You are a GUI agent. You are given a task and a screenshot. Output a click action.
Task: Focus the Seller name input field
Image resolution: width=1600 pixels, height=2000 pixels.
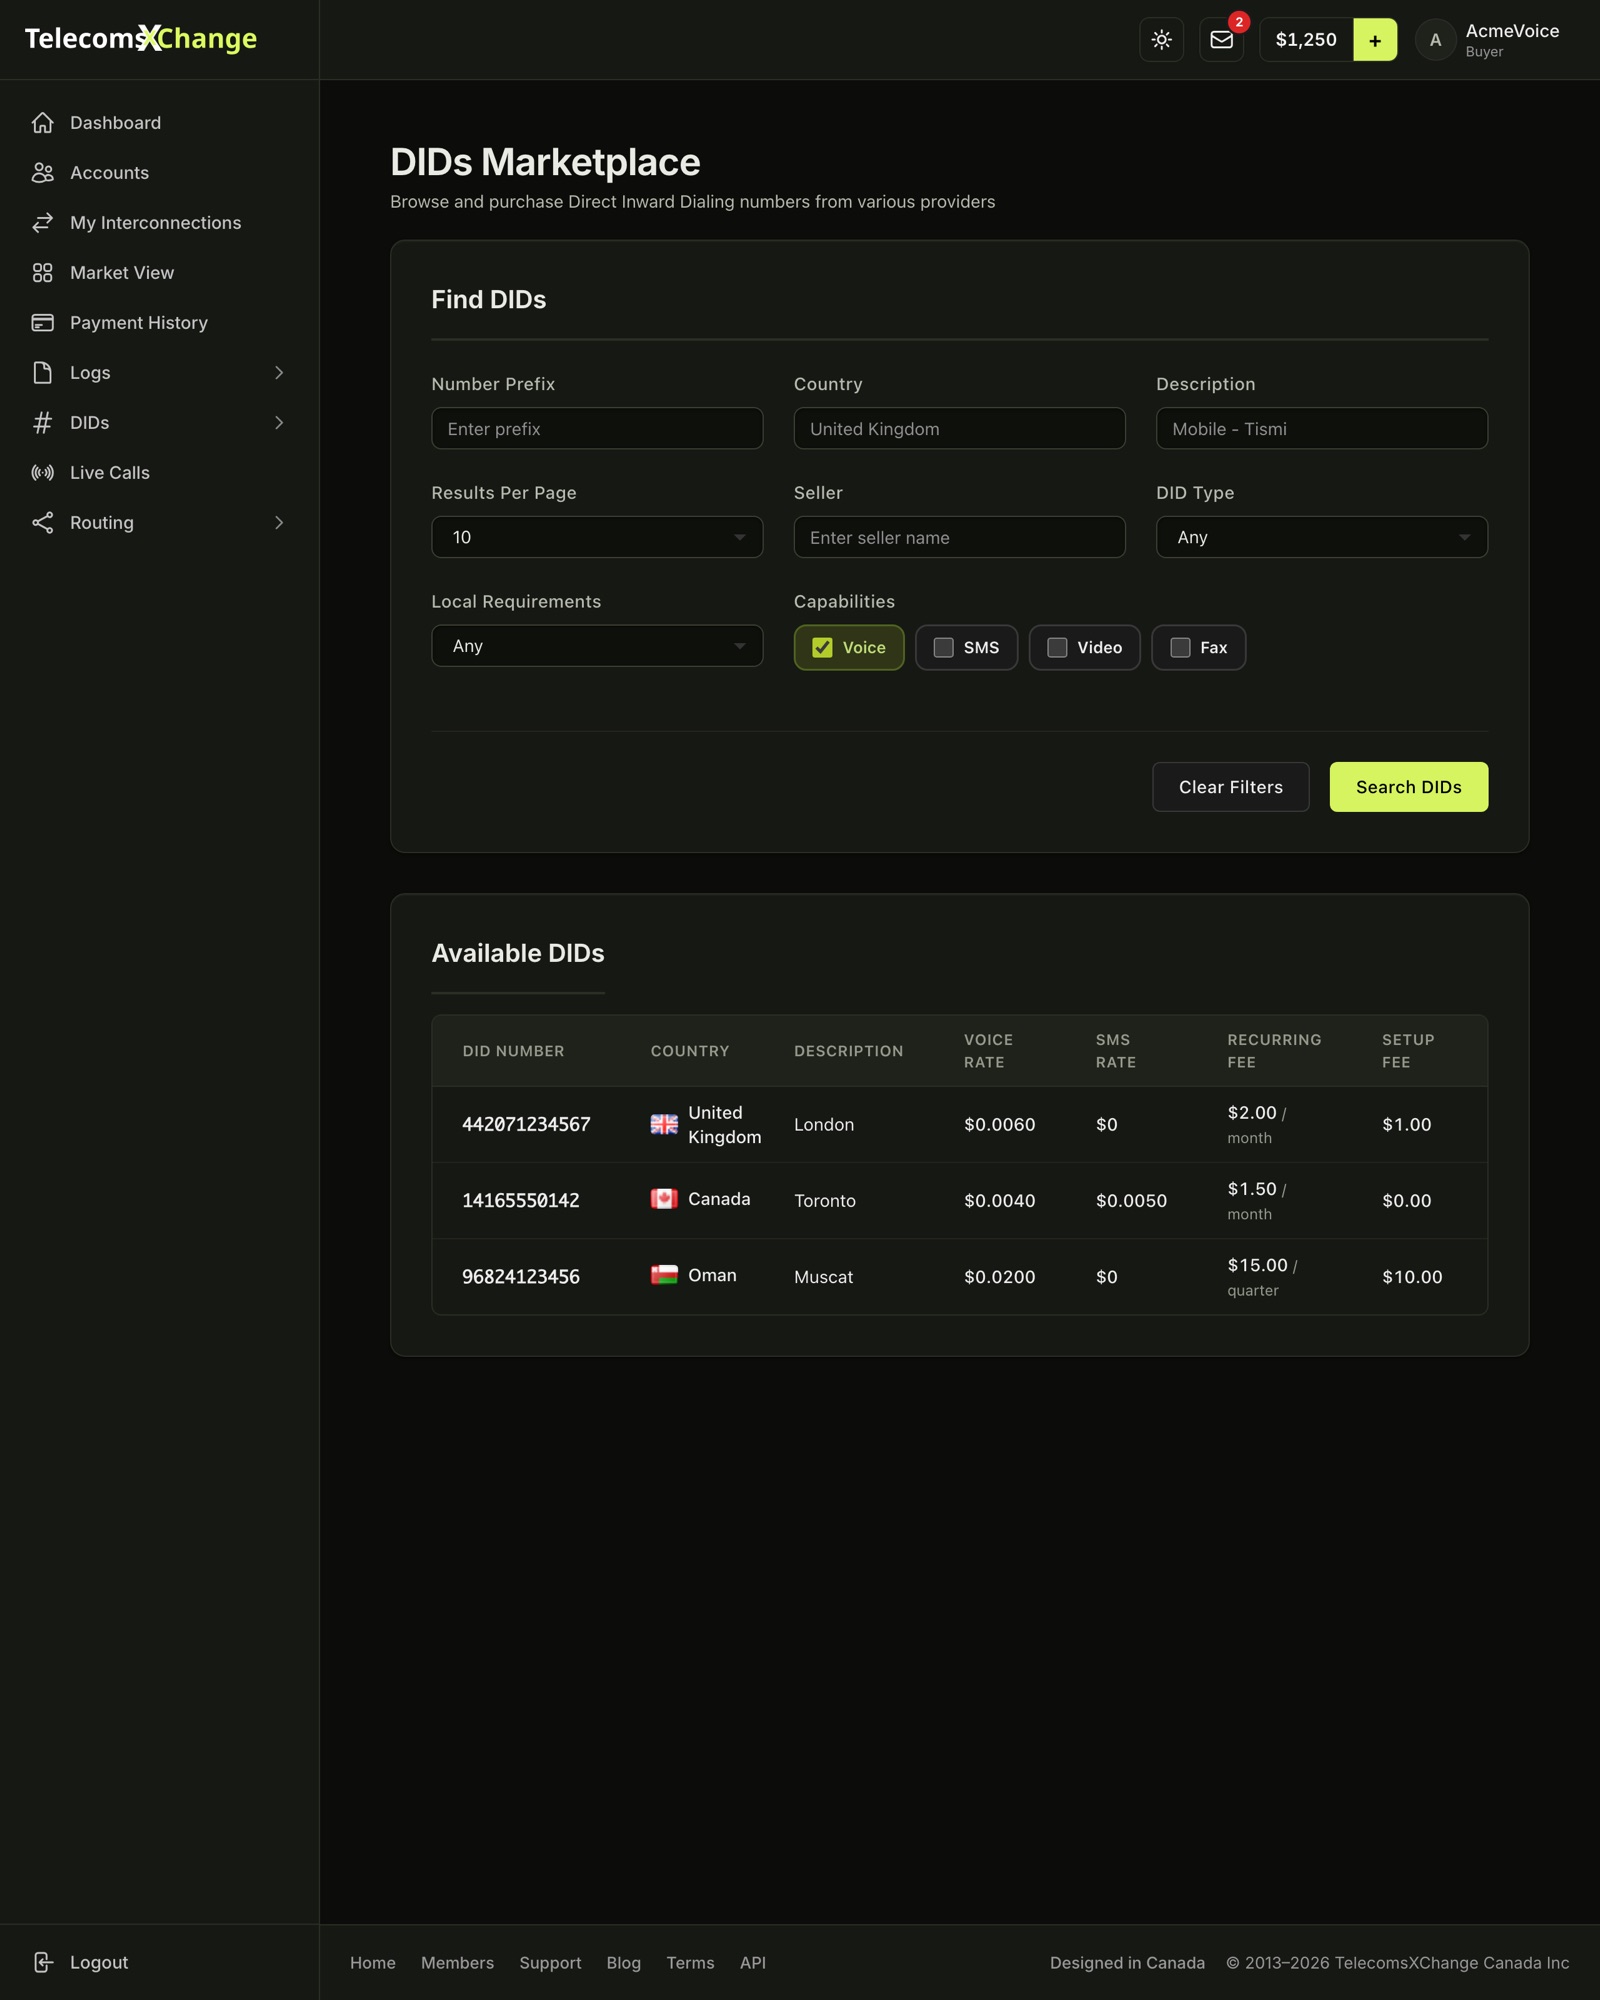[959, 537]
